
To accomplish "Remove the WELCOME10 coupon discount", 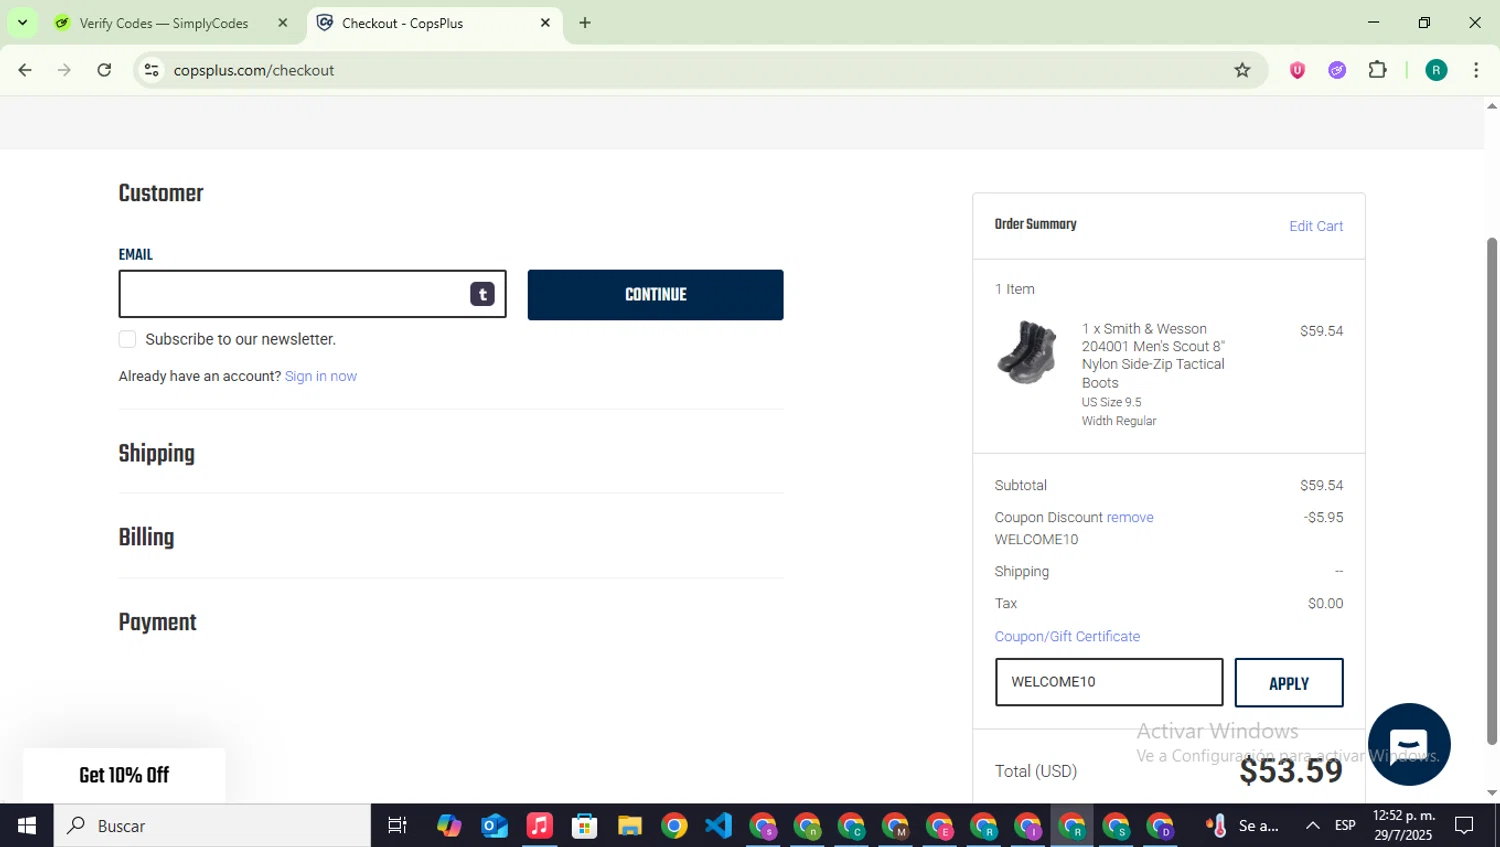I will (x=1130, y=517).
